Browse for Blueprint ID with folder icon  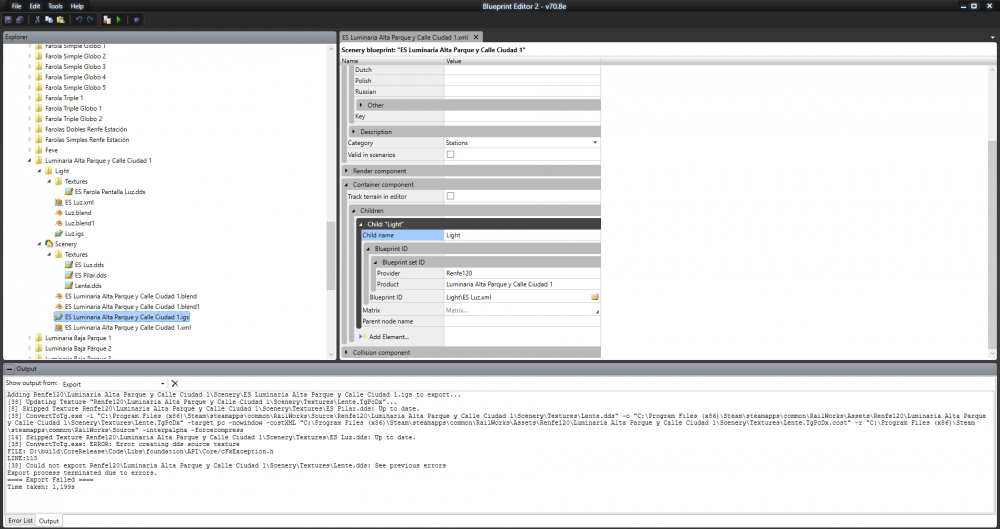click(x=594, y=298)
